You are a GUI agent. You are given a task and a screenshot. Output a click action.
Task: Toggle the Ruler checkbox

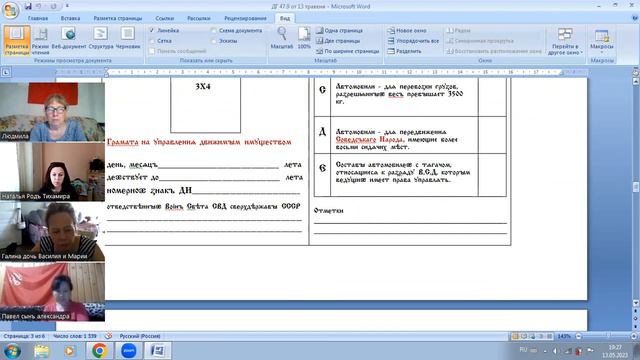pyautogui.click(x=152, y=31)
